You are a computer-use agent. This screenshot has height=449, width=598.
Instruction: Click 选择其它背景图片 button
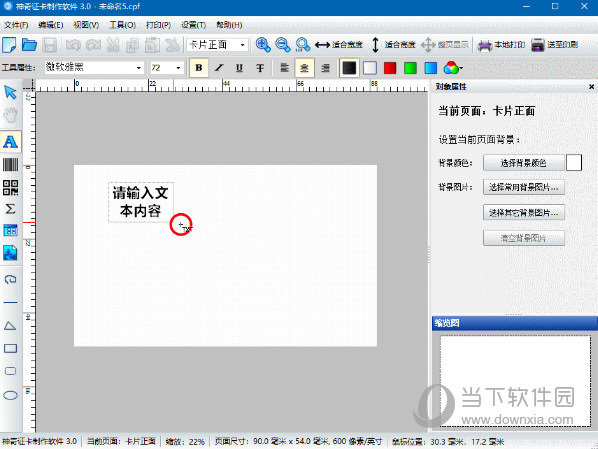524,212
